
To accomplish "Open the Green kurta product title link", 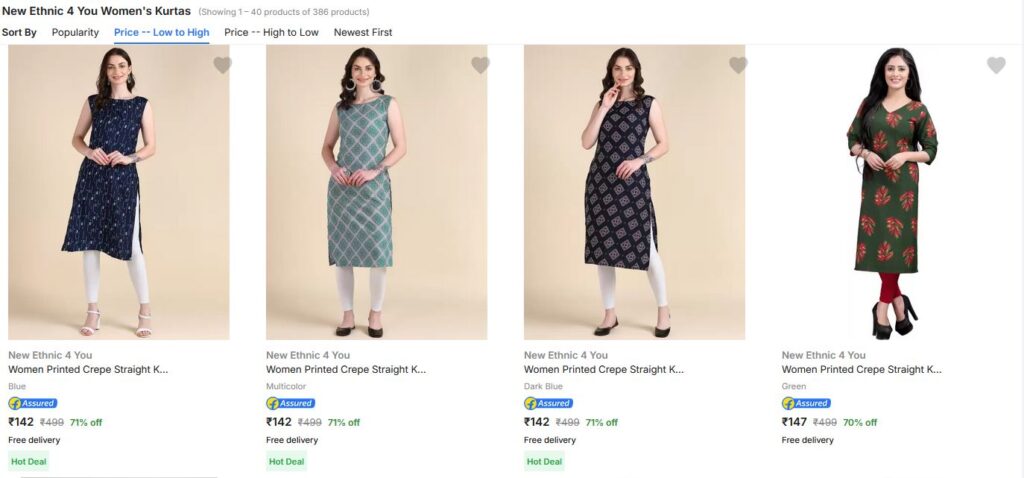I will pos(861,369).
